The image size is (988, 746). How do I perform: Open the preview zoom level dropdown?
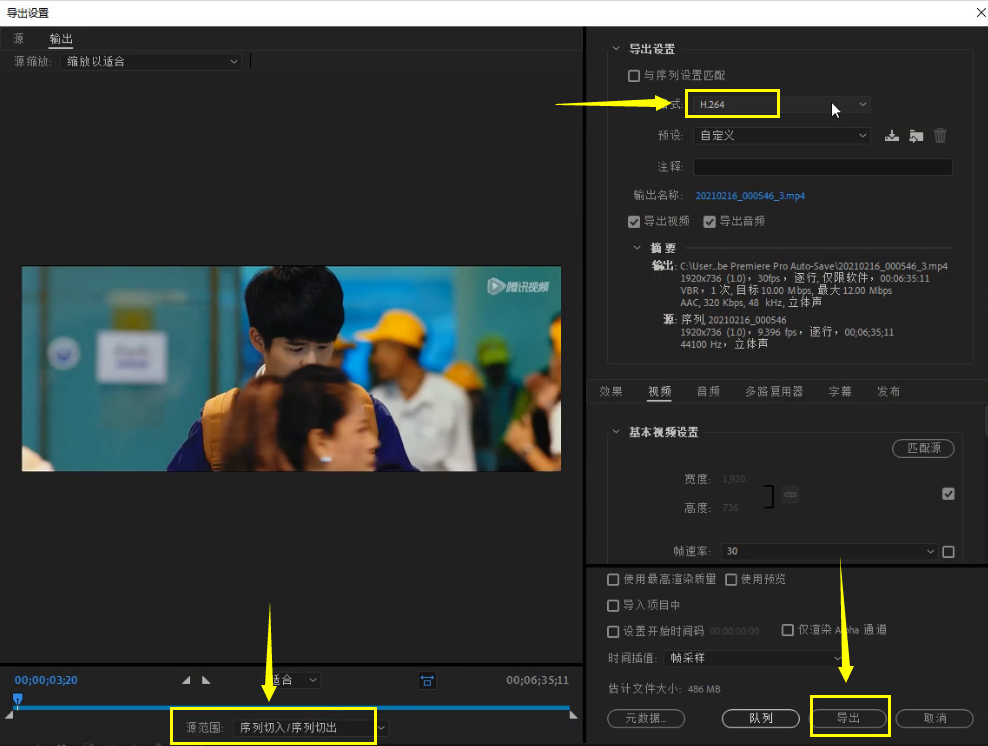(x=292, y=680)
